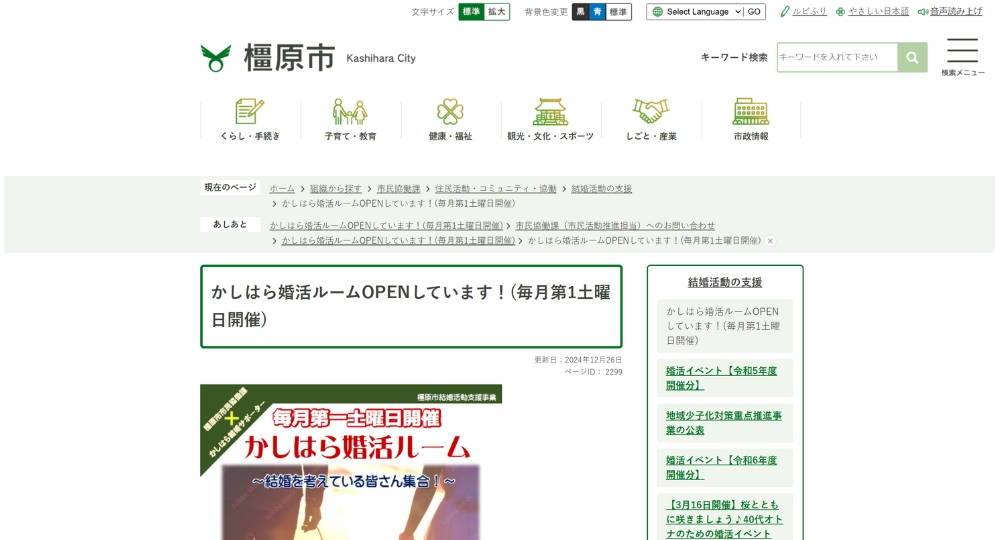The height and width of the screenshot is (540, 1000).
Task: Open the 結婚活動の支援 sidebar heading link
Action: (724, 282)
